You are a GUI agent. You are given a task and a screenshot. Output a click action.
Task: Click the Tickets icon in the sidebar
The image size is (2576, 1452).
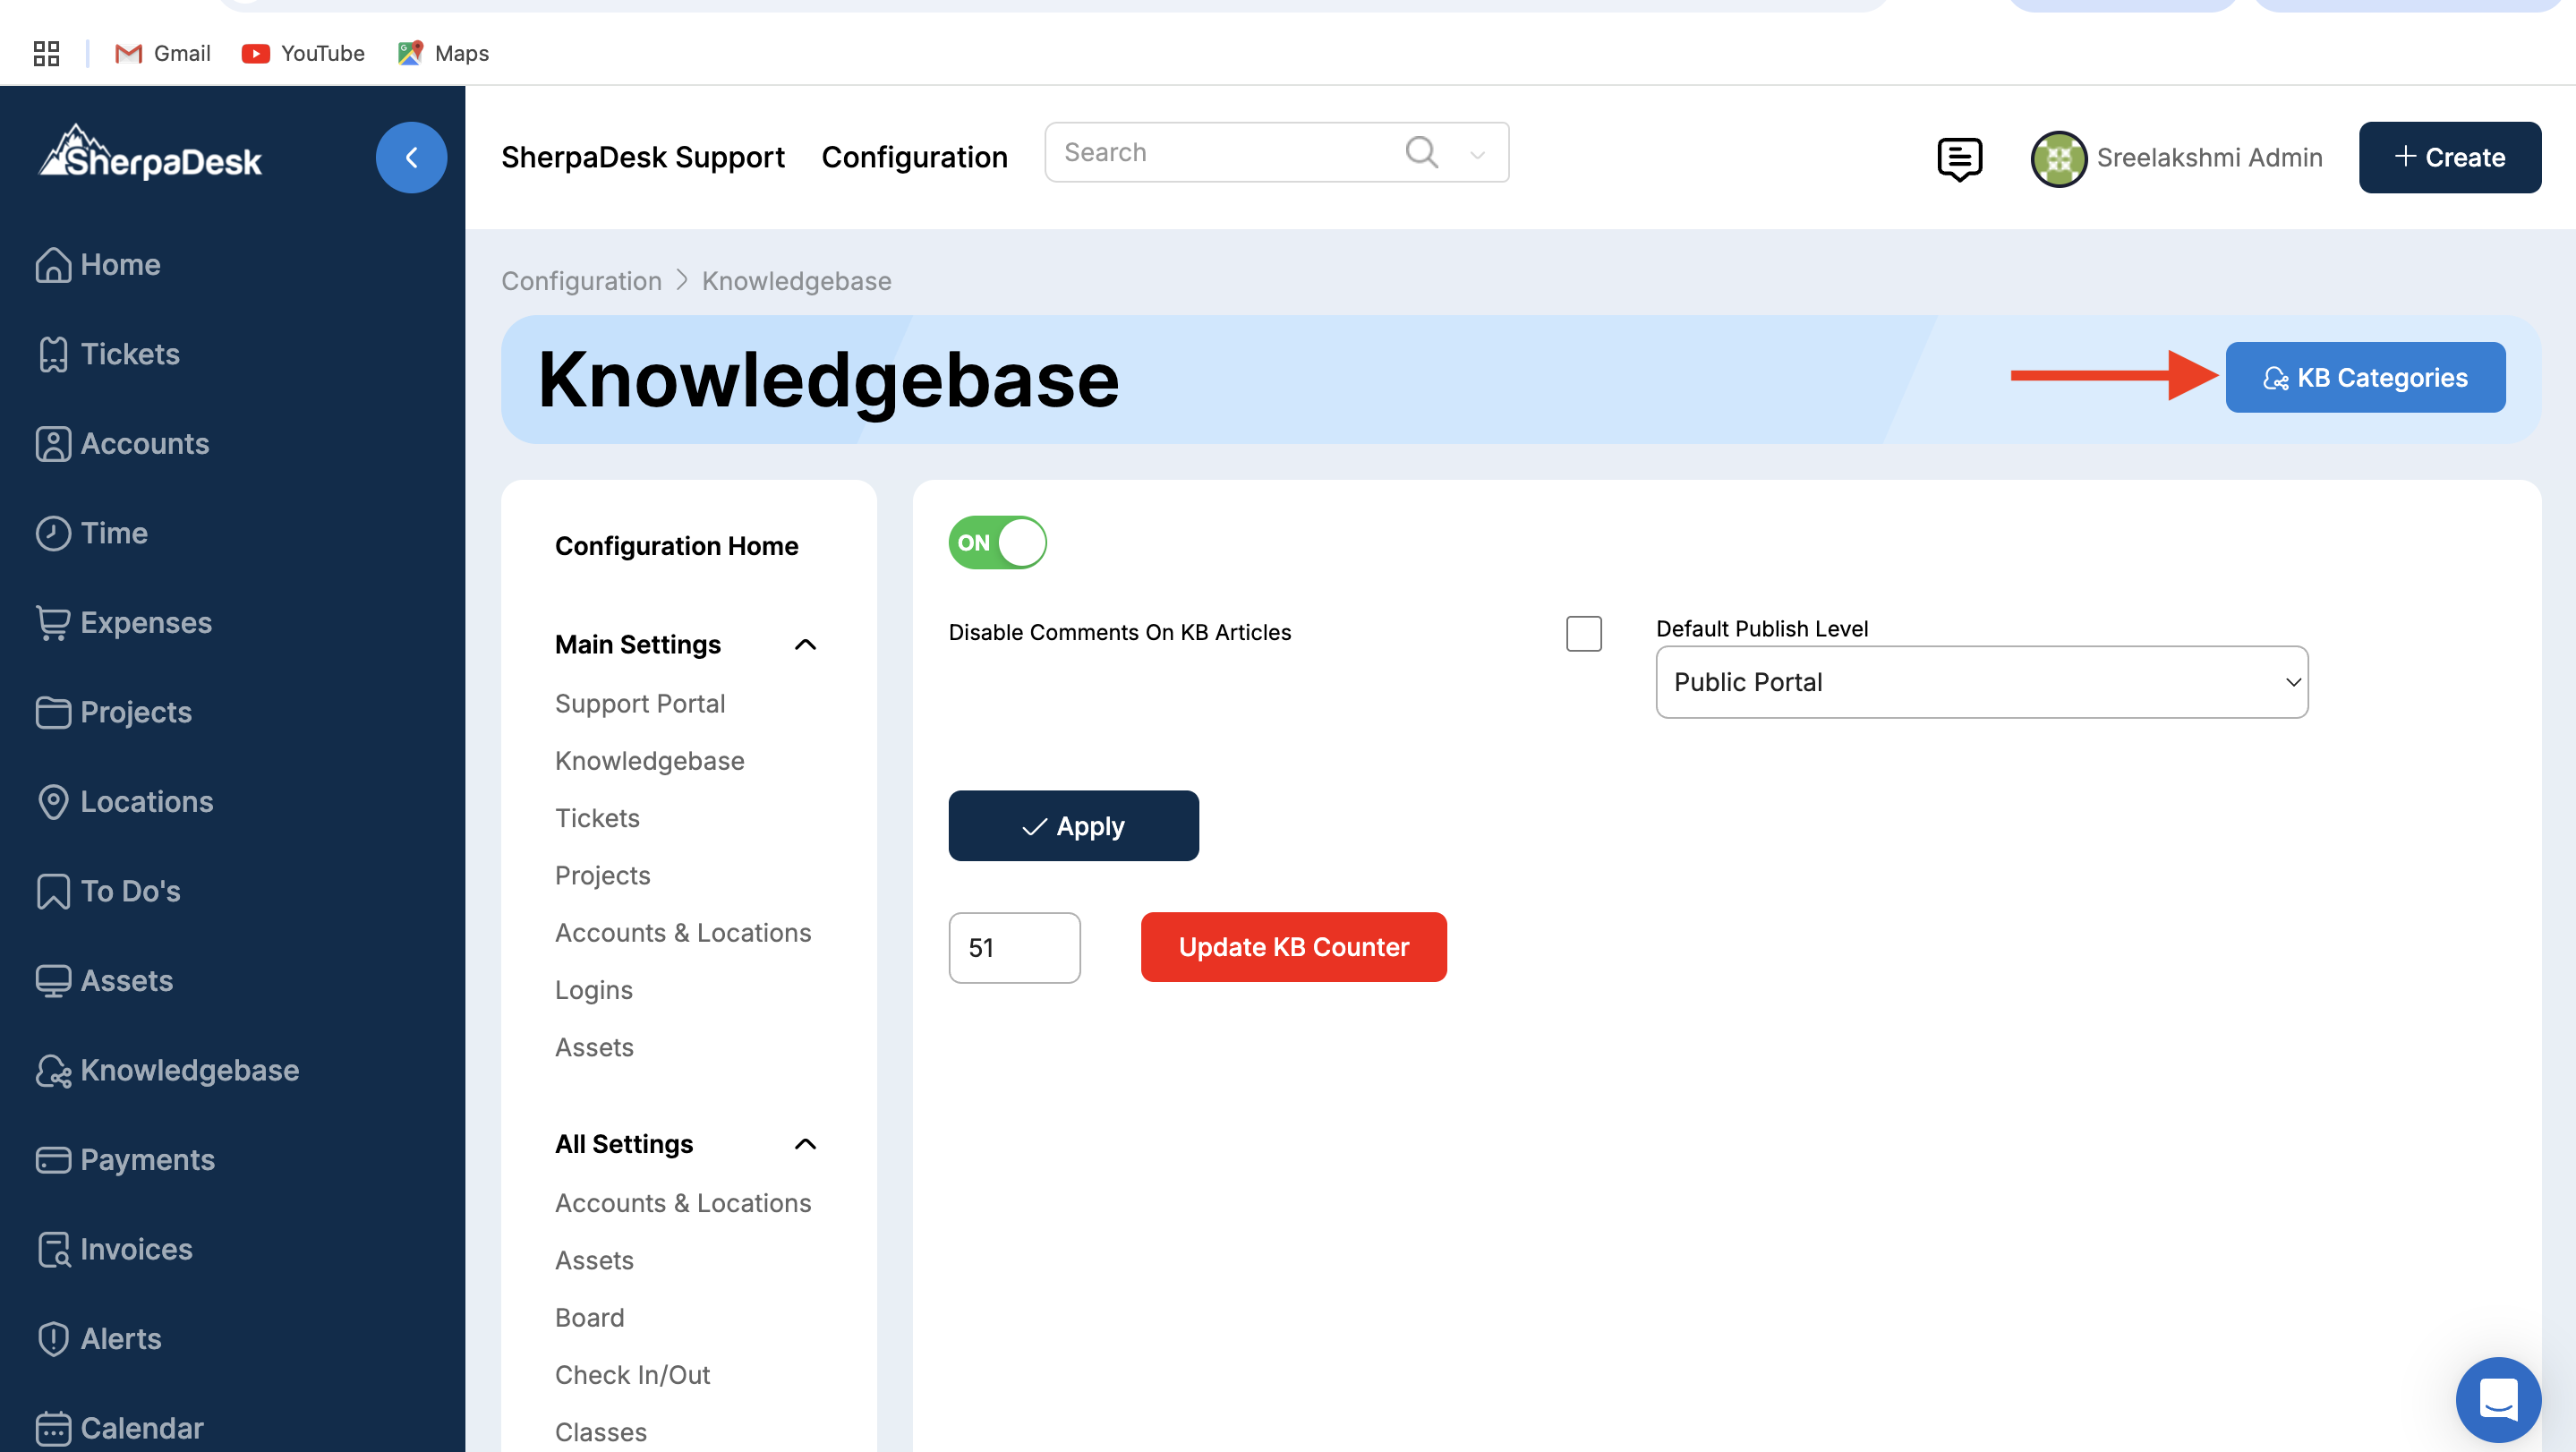click(x=53, y=354)
